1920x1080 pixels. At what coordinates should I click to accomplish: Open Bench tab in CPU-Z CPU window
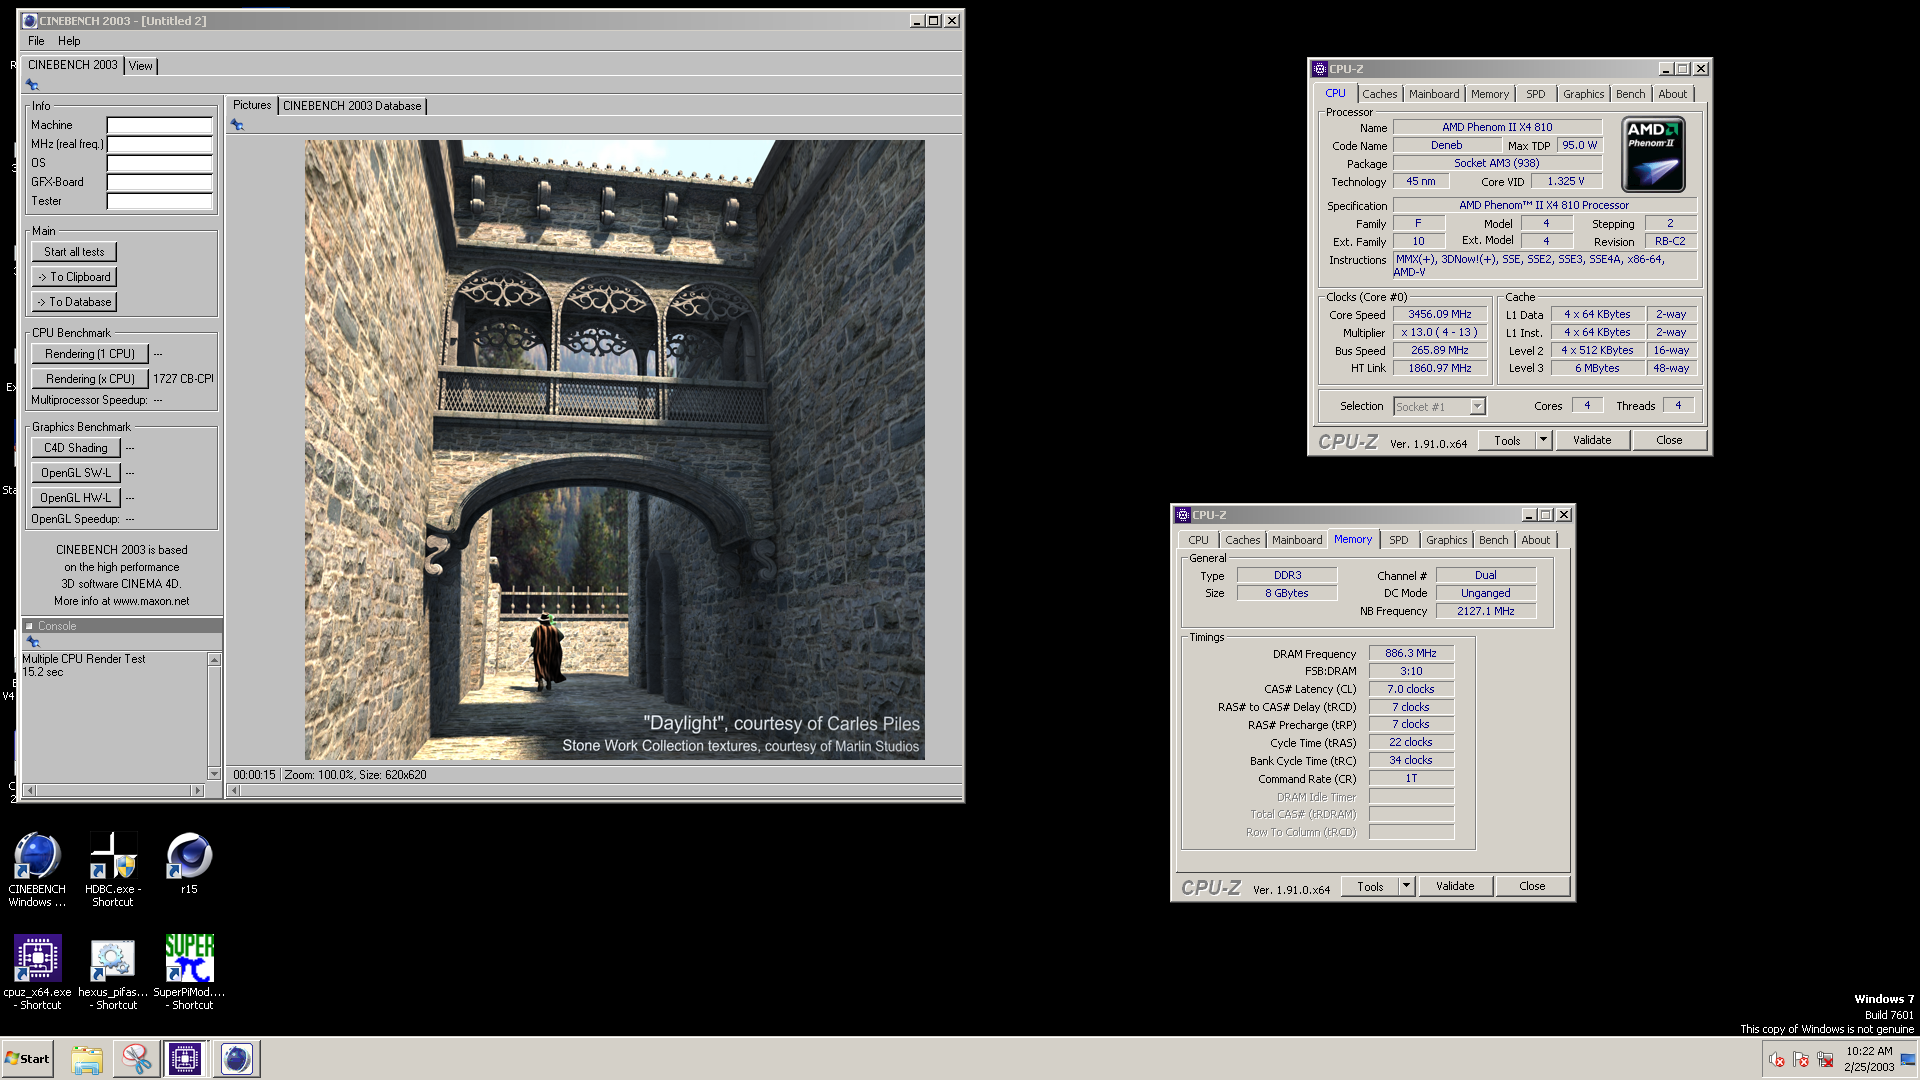[1630, 94]
